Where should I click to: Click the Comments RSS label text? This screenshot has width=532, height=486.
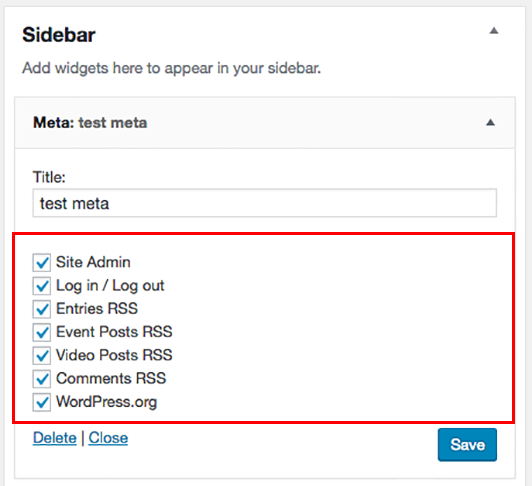click(x=111, y=378)
